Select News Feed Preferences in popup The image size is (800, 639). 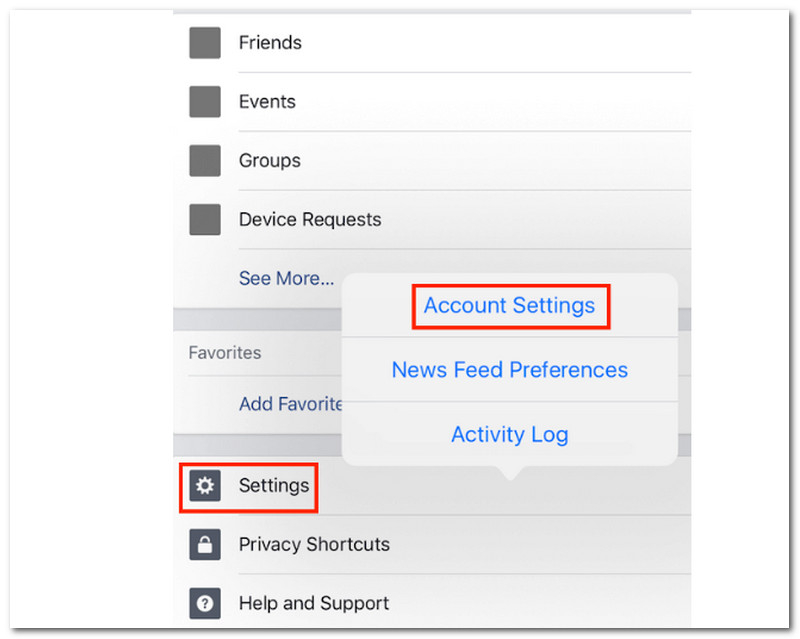[x=509, y=370]
